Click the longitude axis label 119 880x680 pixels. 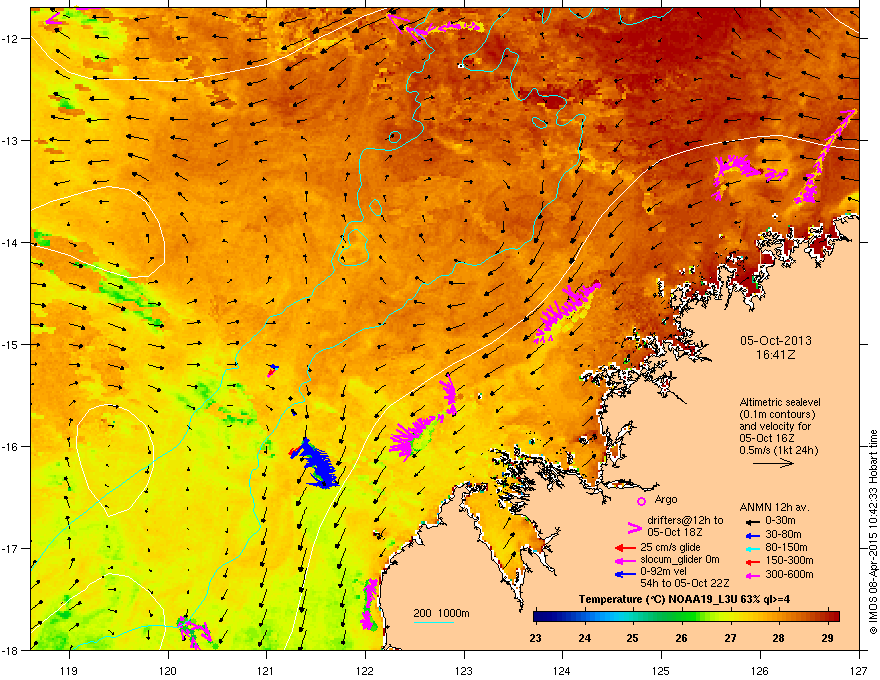(x=70, y=670)
